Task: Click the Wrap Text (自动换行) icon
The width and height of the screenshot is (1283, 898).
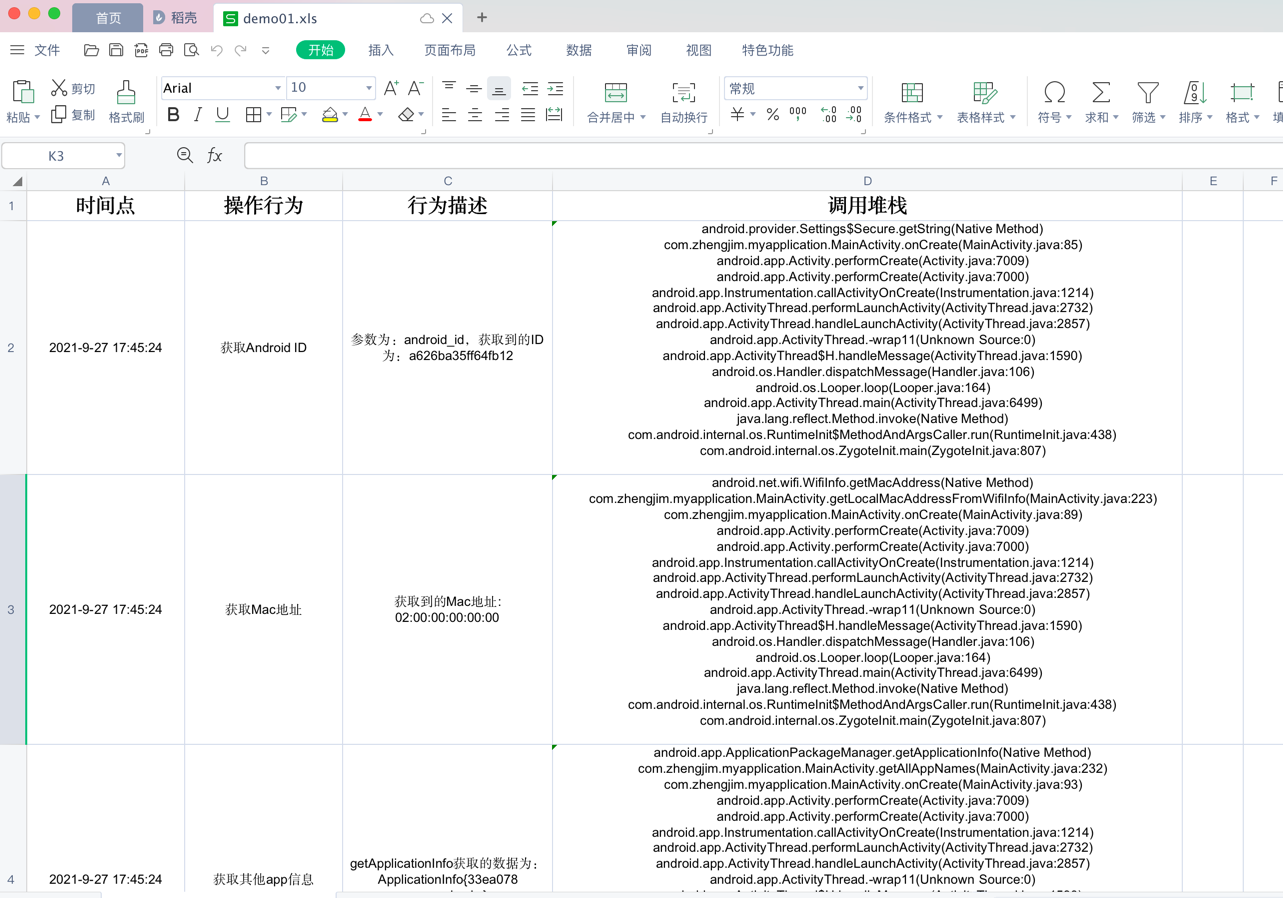Action: (684, 93)
